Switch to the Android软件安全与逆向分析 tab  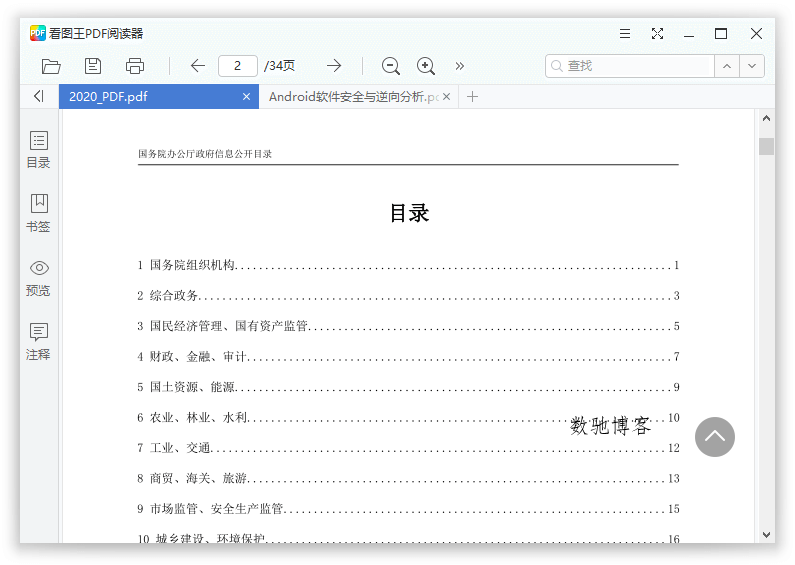[359, 96]
